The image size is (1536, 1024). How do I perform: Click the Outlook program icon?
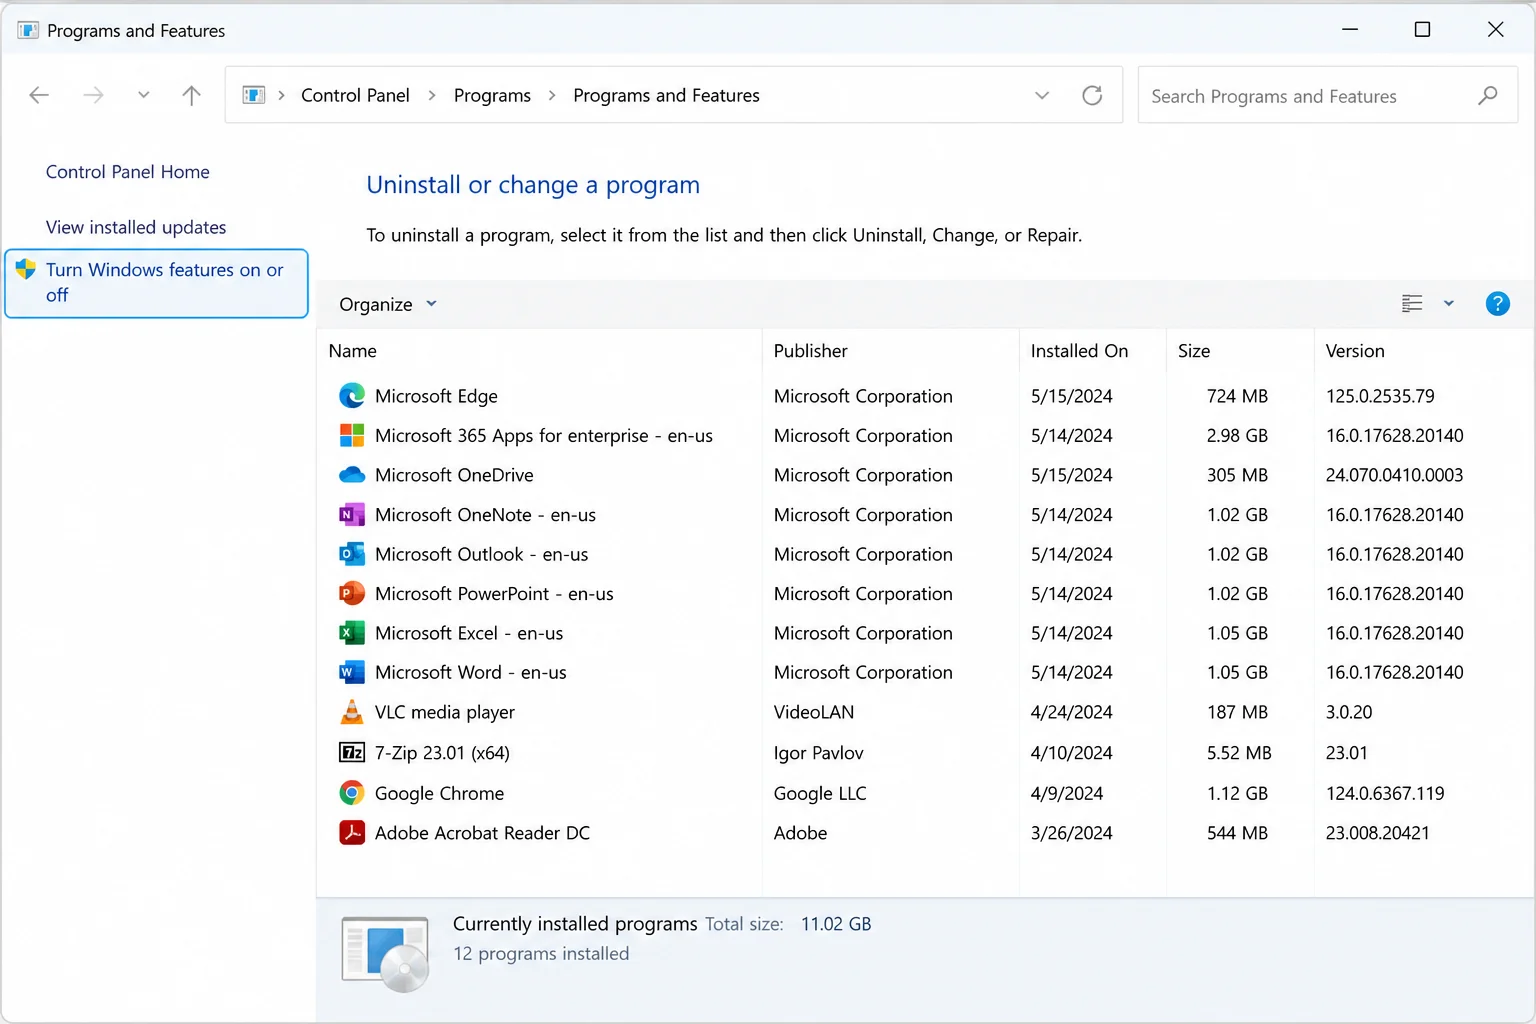(352, 554)
